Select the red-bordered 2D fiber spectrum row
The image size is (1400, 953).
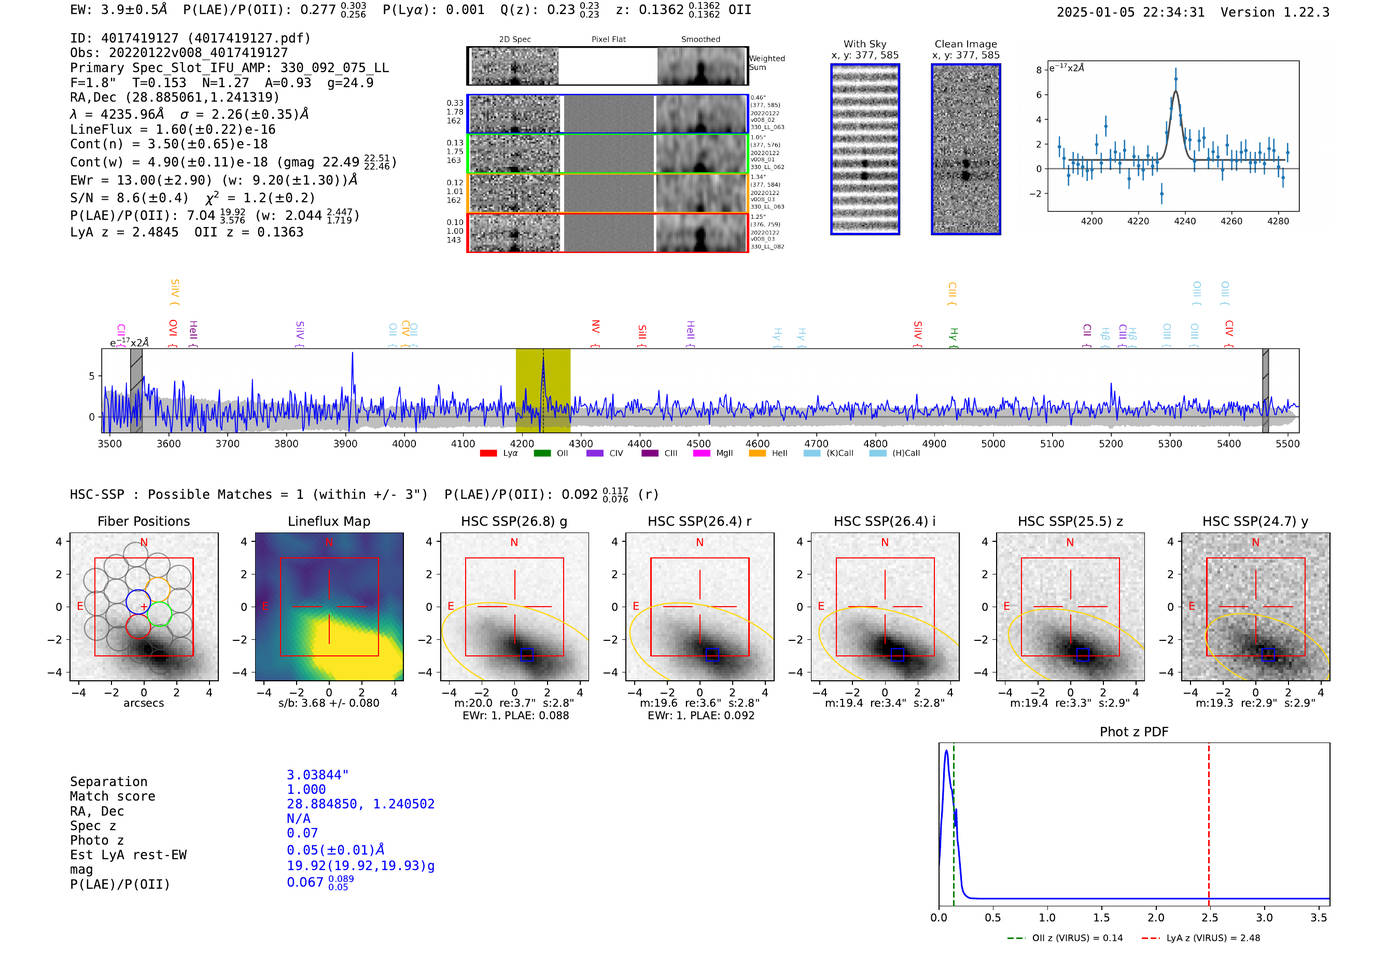coord(608,232)
